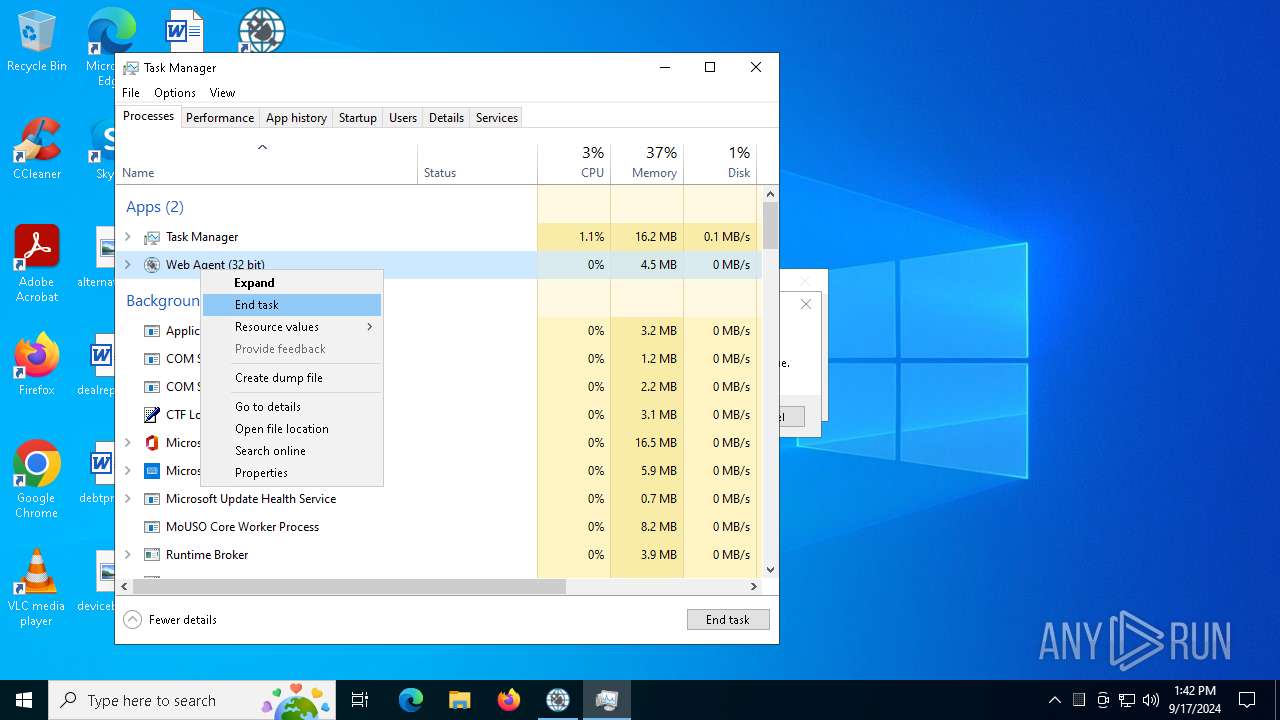
Task: Open Task View from the taskbar
Action: pos(360,700)
